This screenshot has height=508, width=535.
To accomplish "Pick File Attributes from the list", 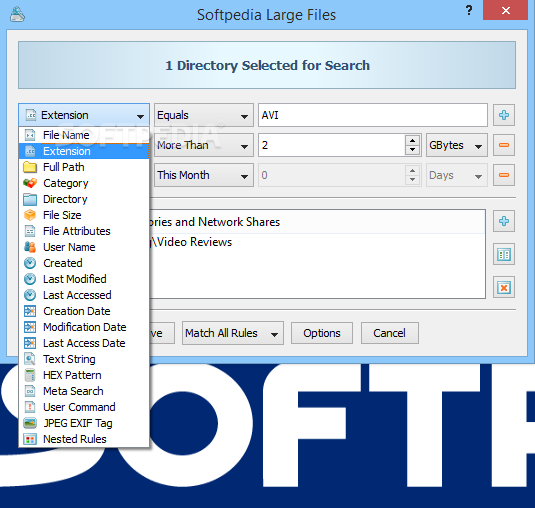I will point(84,231).
